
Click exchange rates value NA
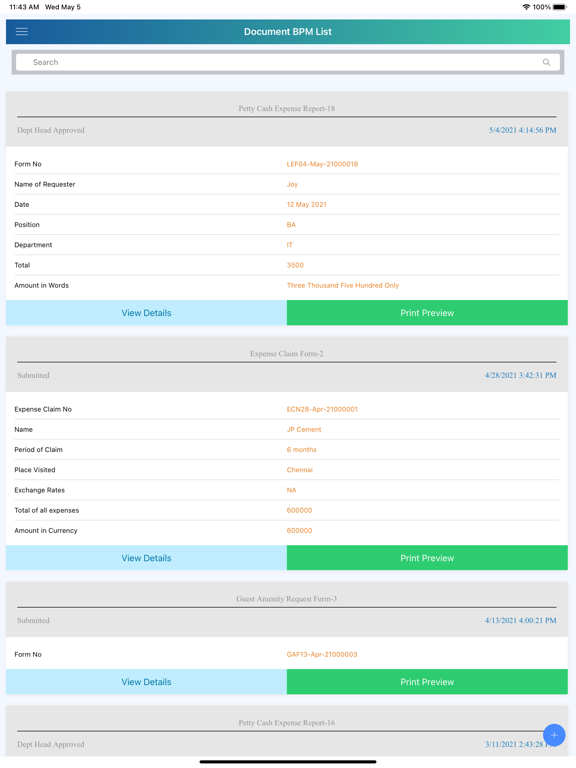291,490
